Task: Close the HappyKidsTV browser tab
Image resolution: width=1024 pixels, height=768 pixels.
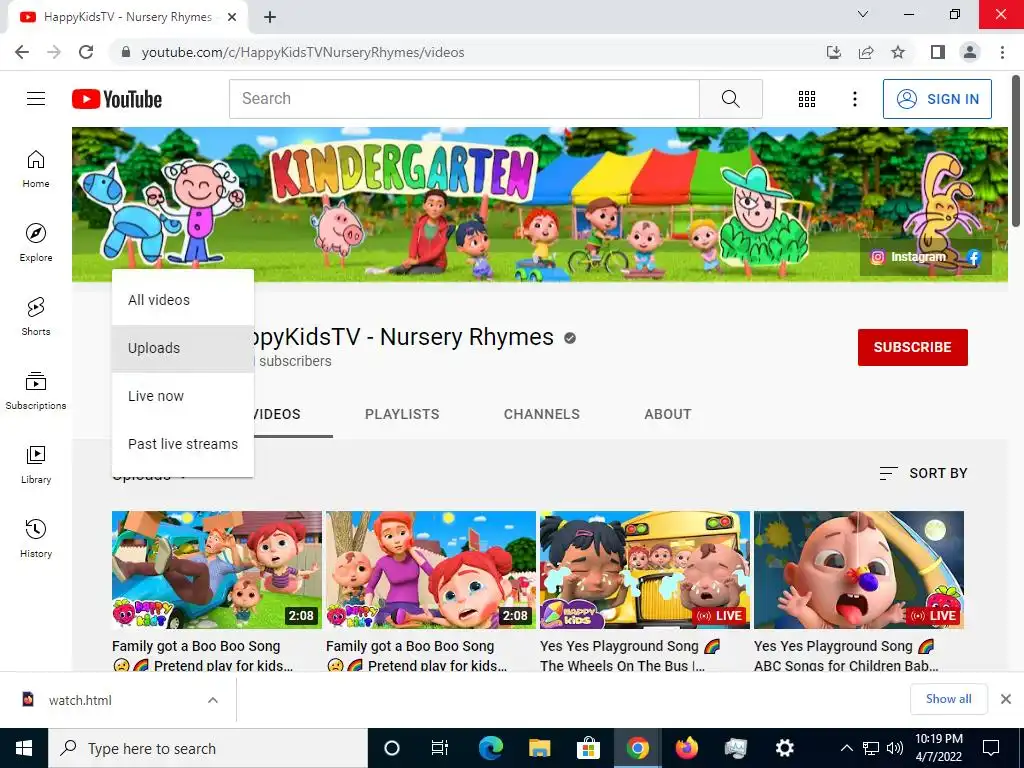Action: click(232, 17)
